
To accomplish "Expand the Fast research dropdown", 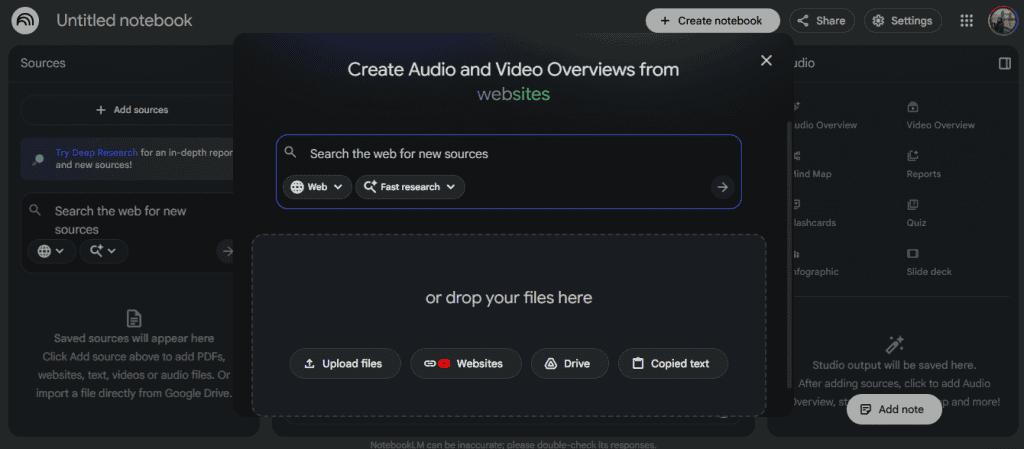I will (x=410, y=187).
